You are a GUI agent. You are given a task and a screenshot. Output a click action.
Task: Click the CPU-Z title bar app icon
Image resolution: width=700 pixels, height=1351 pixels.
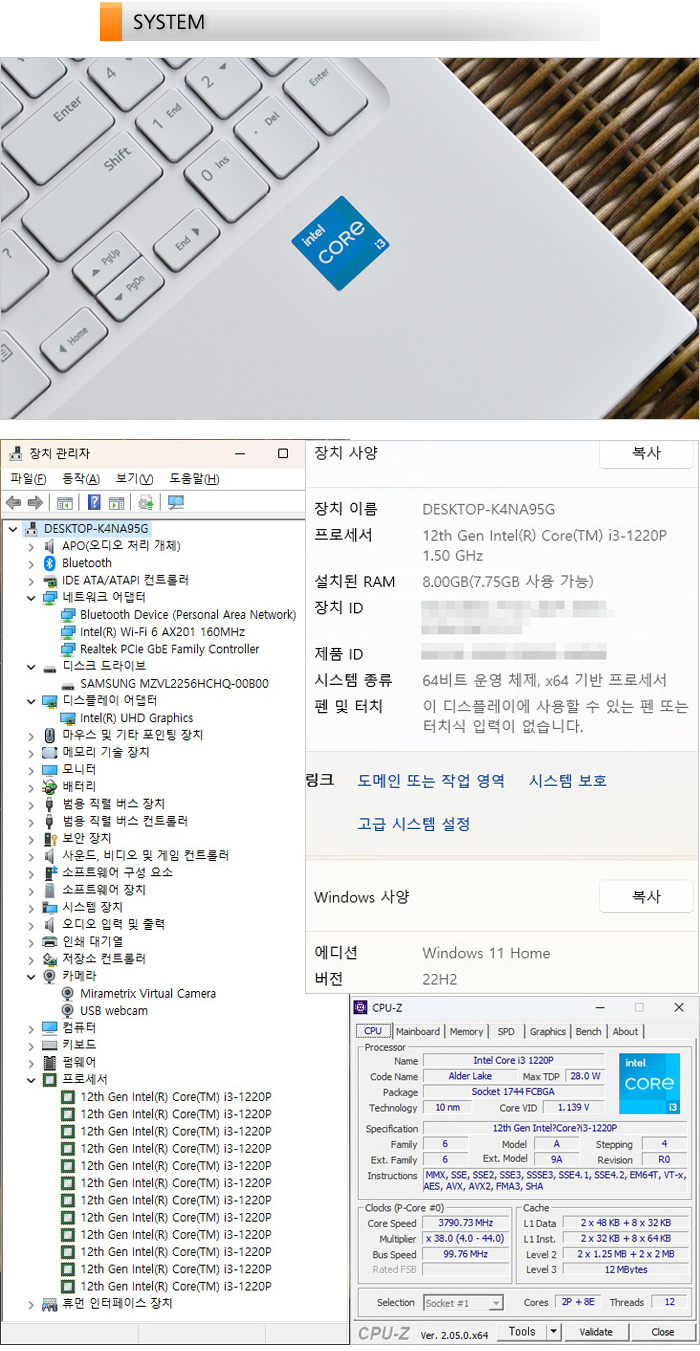pos(362,1008)
